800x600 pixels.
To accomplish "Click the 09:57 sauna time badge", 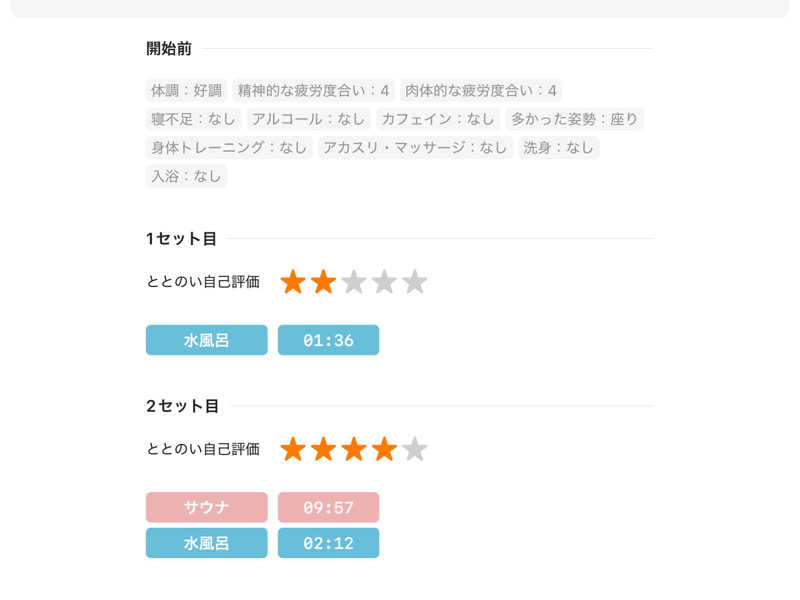I will (x=328, y=507).
